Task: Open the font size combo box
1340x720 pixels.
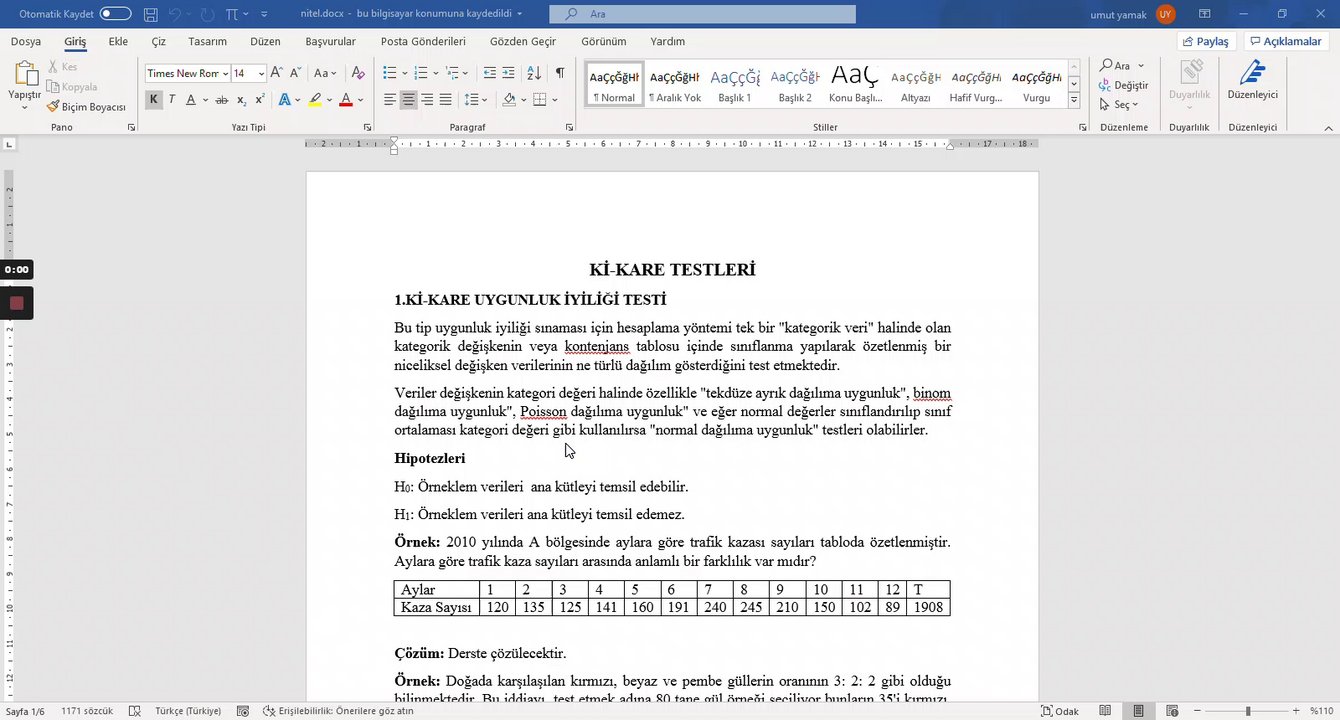Action: [x=249, y=73]
